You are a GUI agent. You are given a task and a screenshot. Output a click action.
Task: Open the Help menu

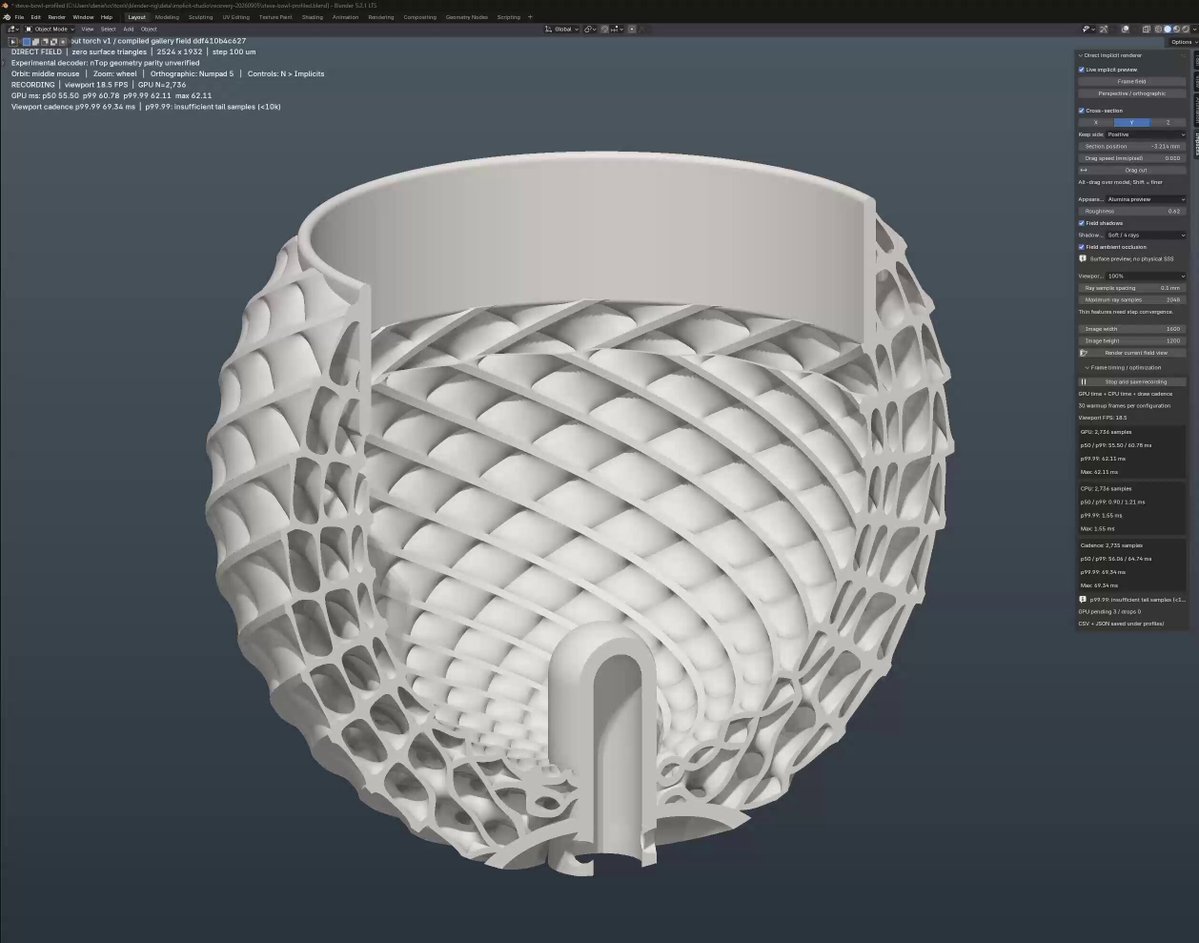(107, 17)
